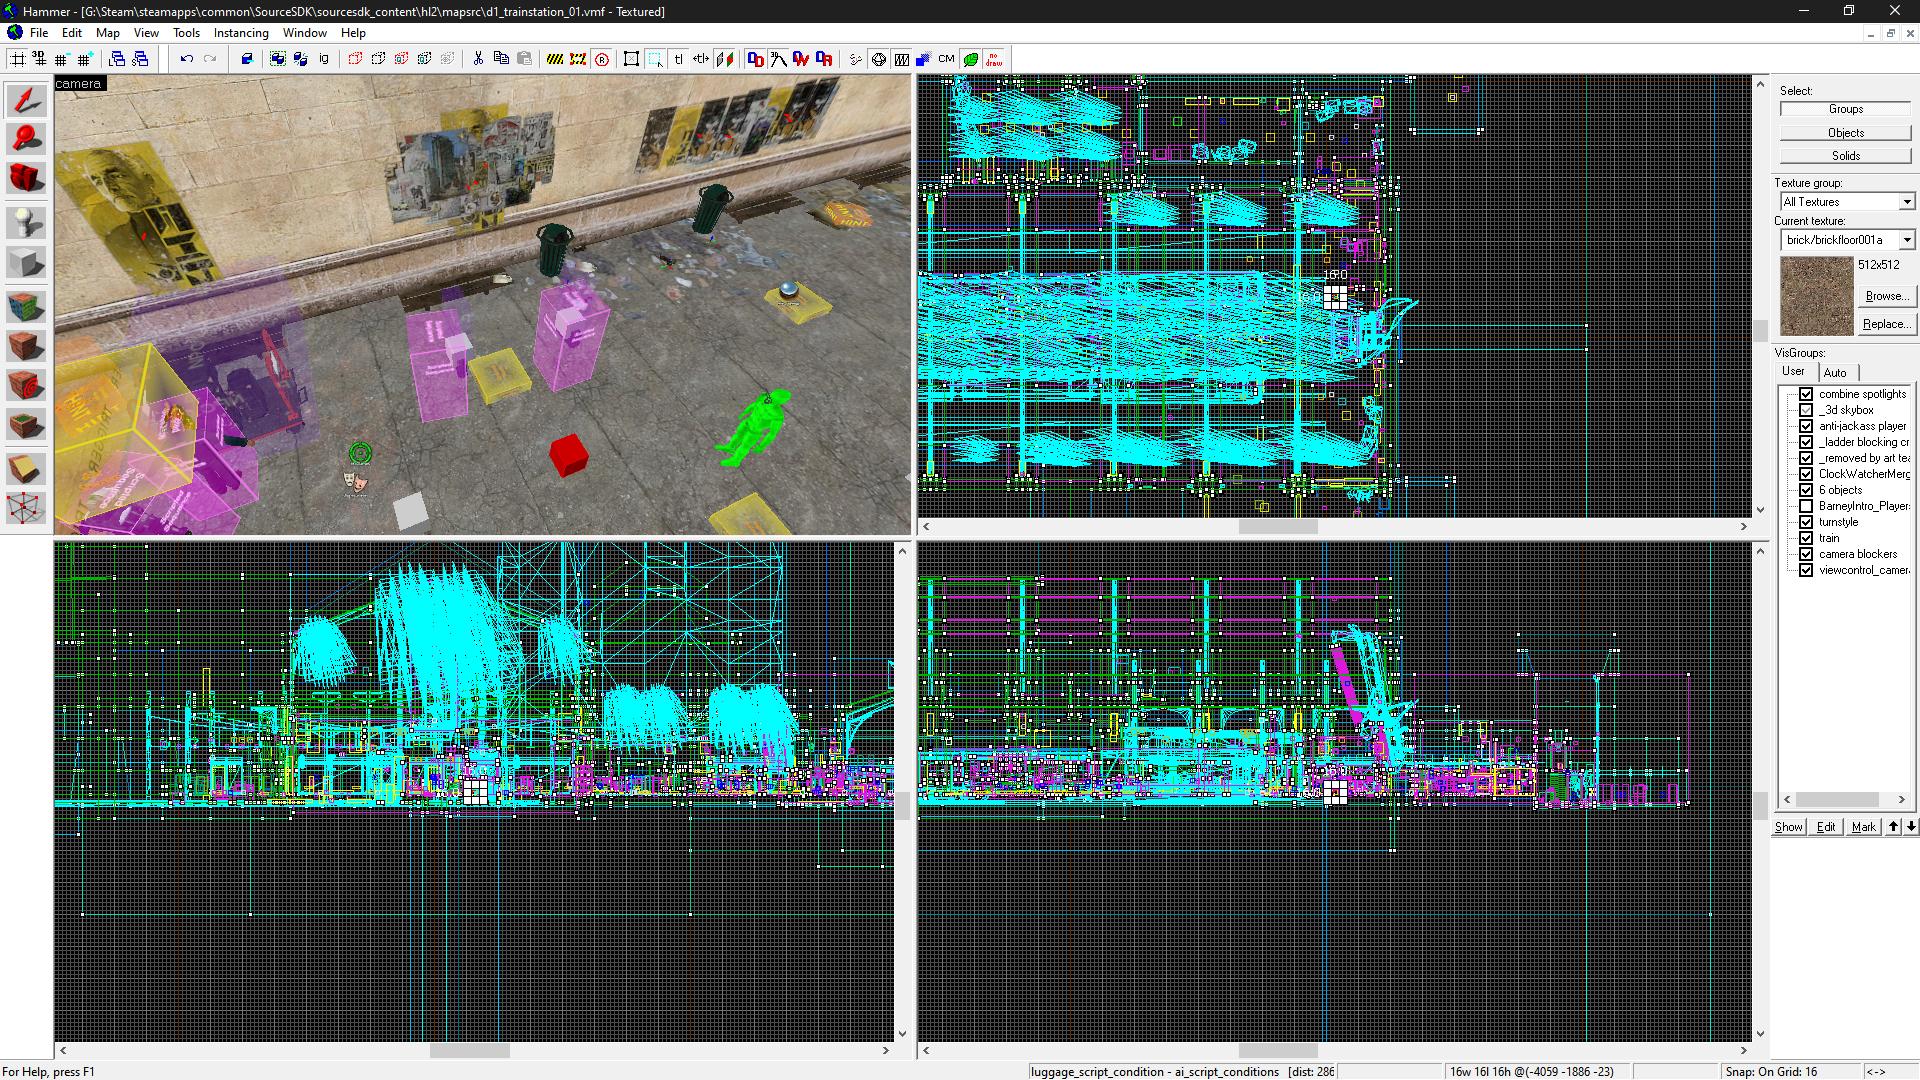Click the Replace... texture button

pyautogui.click(x=1886, y=324)
